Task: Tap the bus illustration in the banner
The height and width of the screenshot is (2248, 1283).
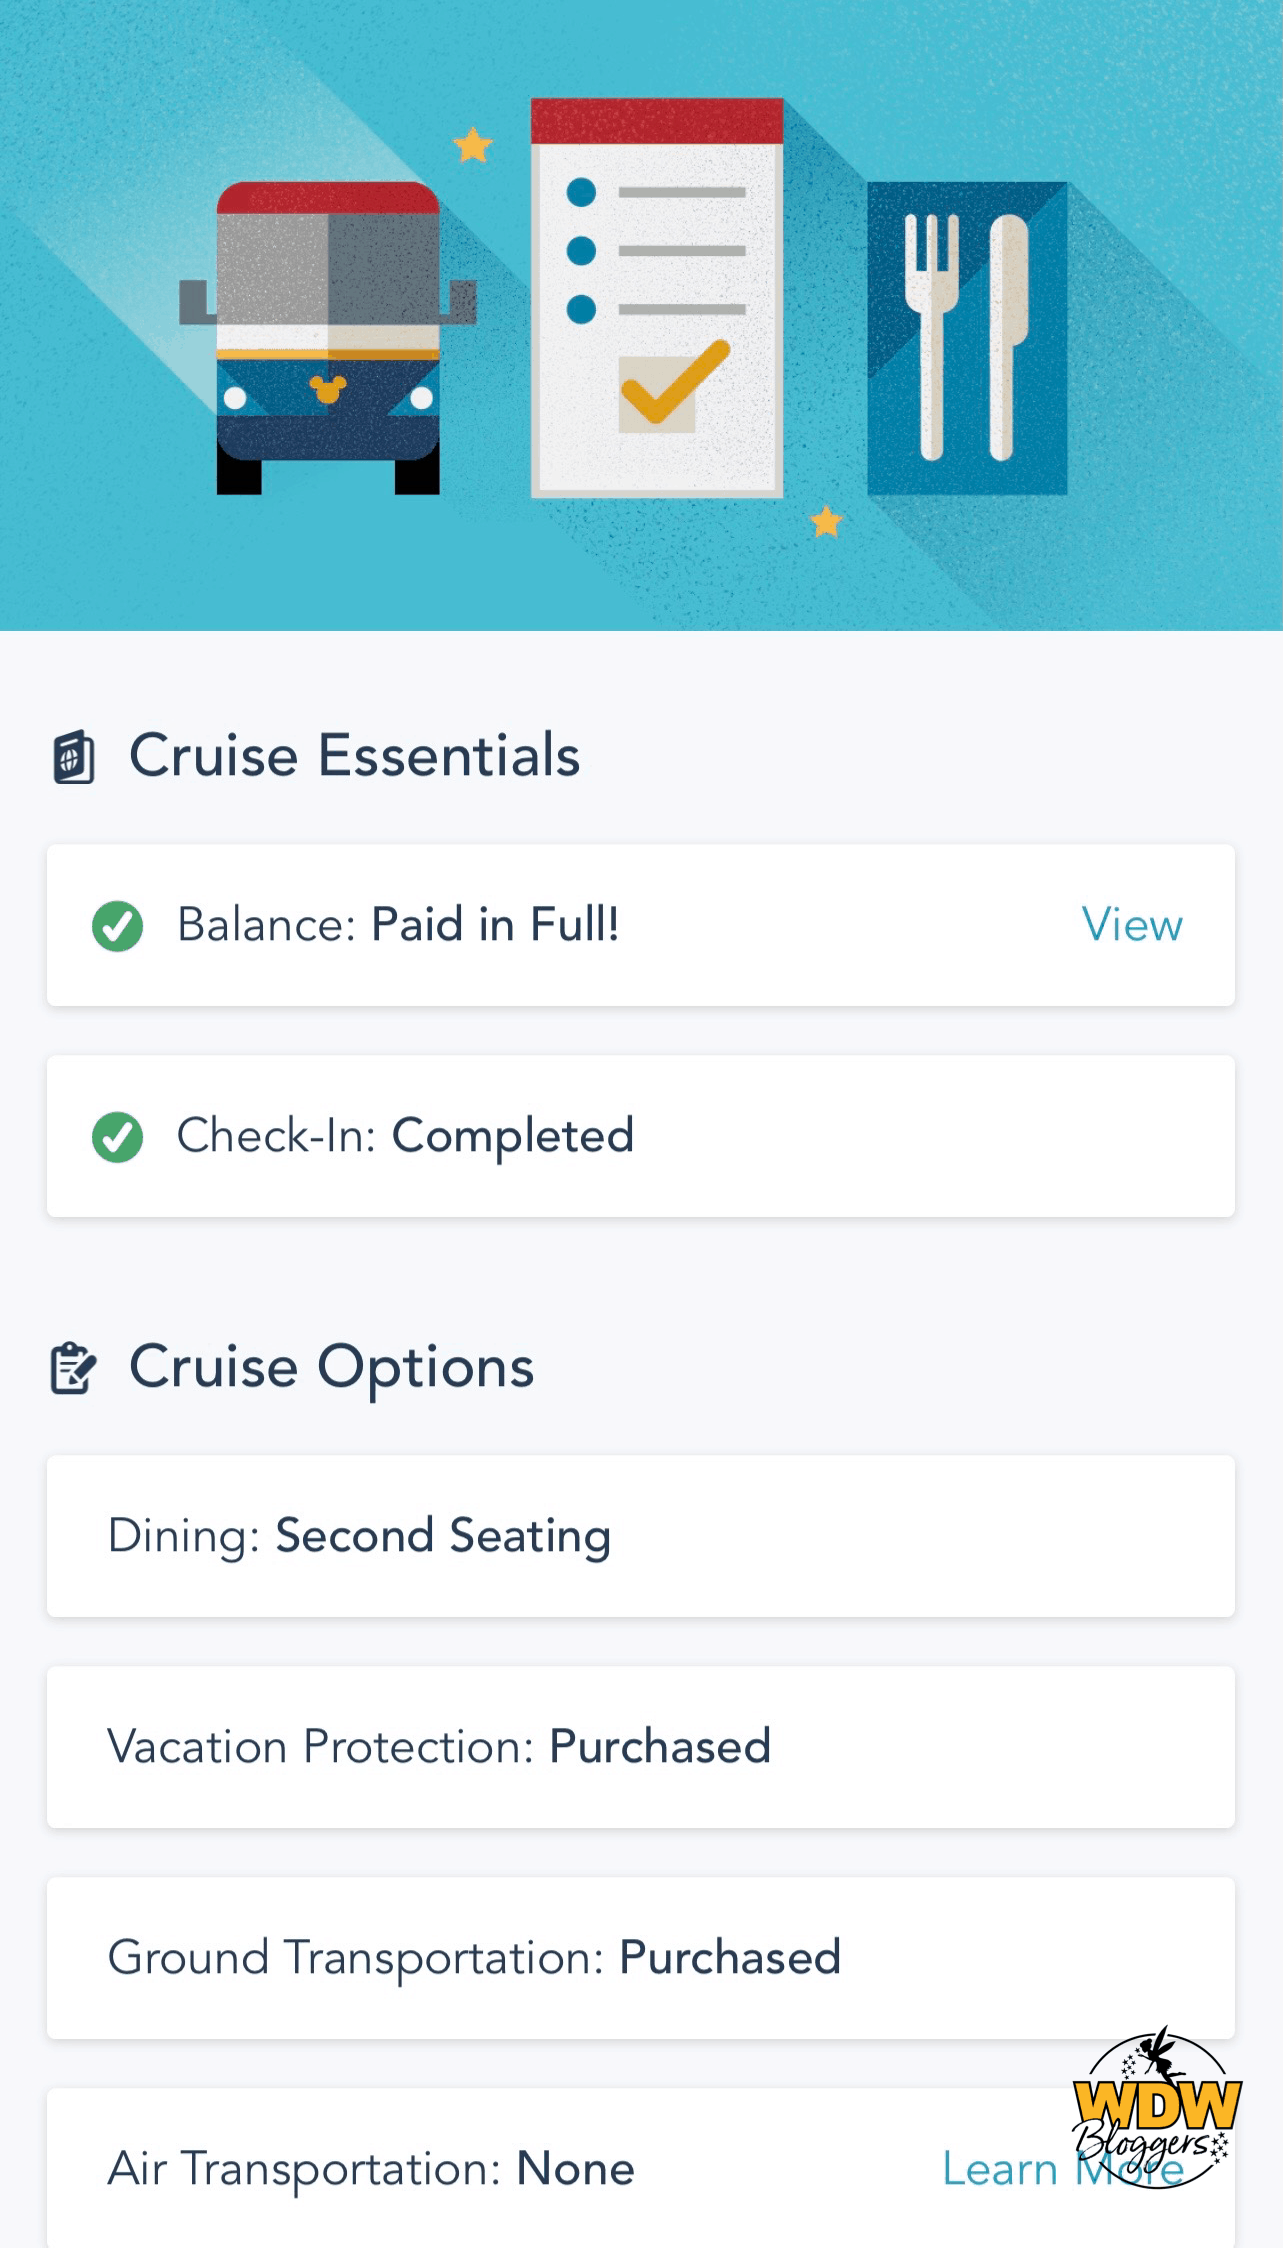Action: point(328,338)
